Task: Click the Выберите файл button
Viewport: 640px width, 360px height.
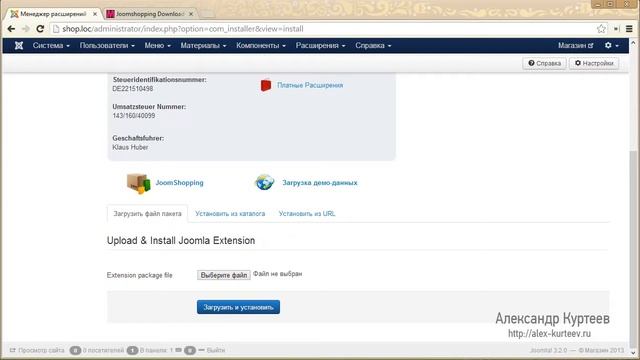Action: tap(224, 275)
